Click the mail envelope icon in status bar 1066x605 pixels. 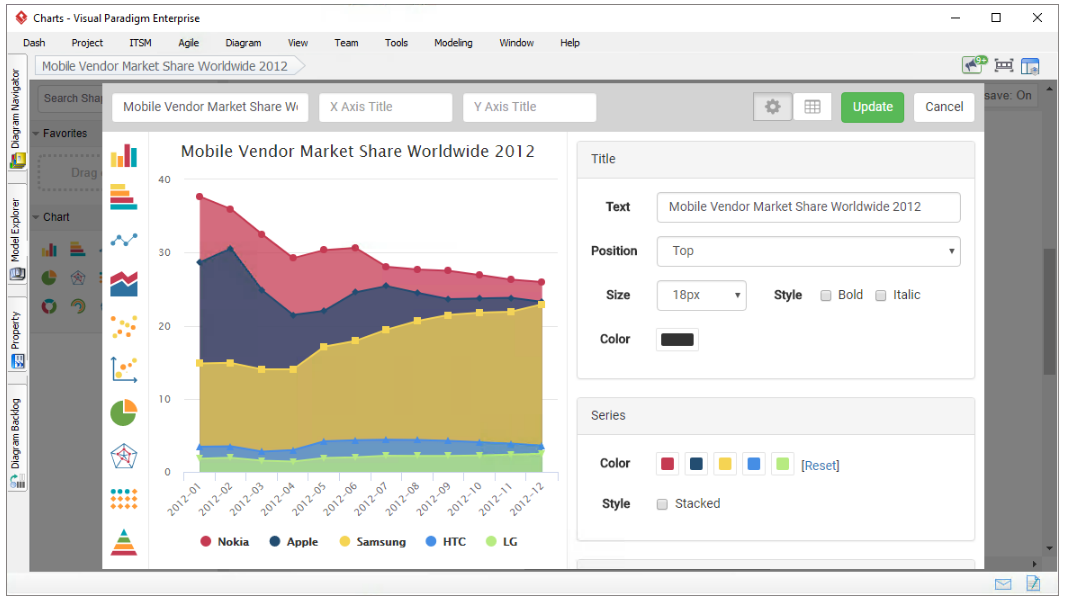point(1003,584)
